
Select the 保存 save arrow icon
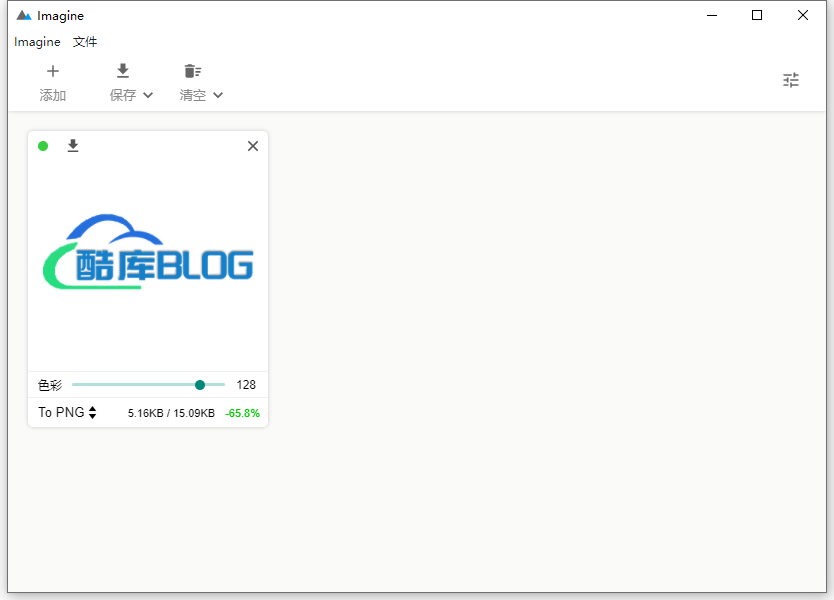pos(122,71)
